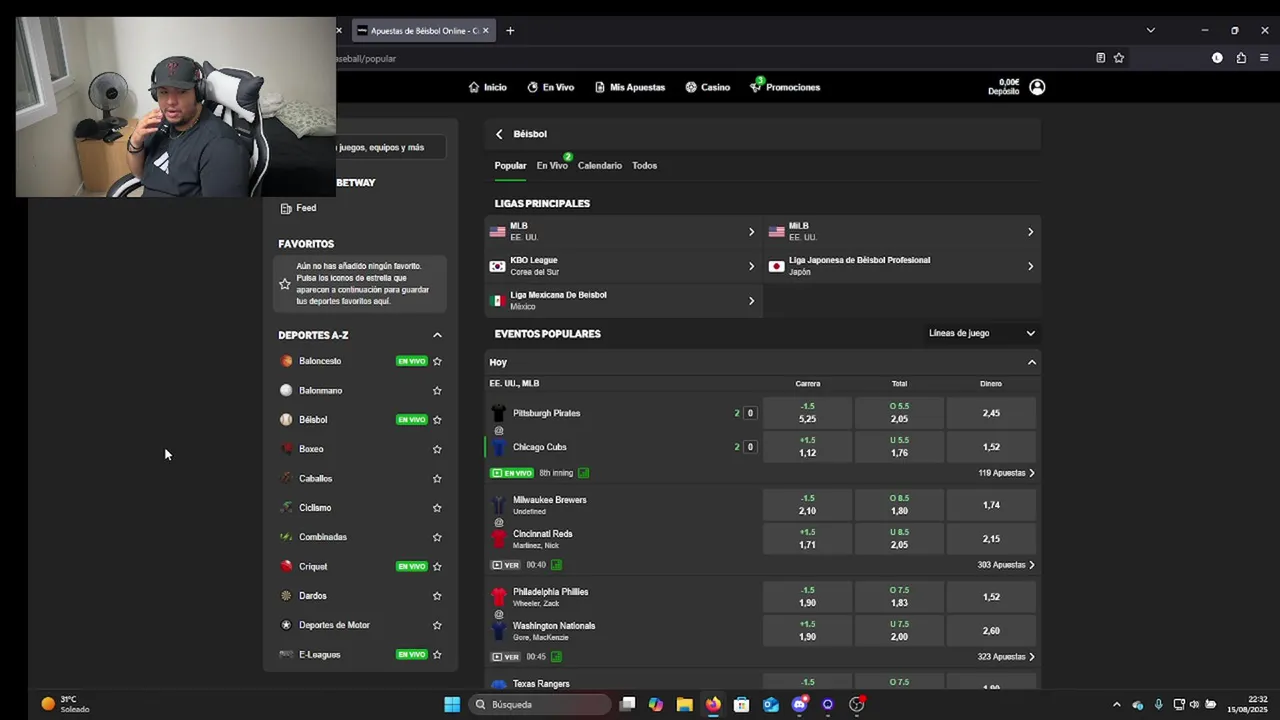1280x720 pixels.
Task: Click the VER icon for Phillies-Nationals
Action: click(506, 657)
